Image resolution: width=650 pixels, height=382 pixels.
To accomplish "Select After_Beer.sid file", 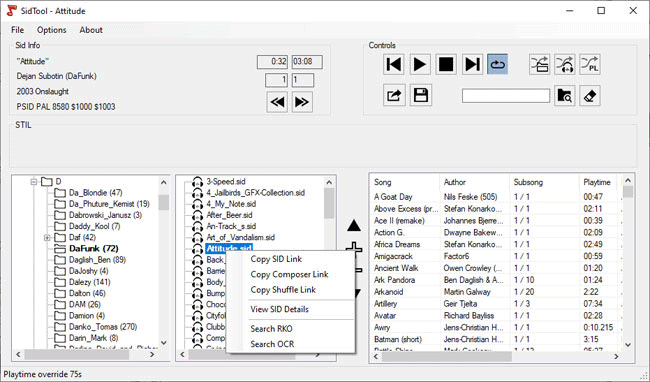I will click(229, 215).
